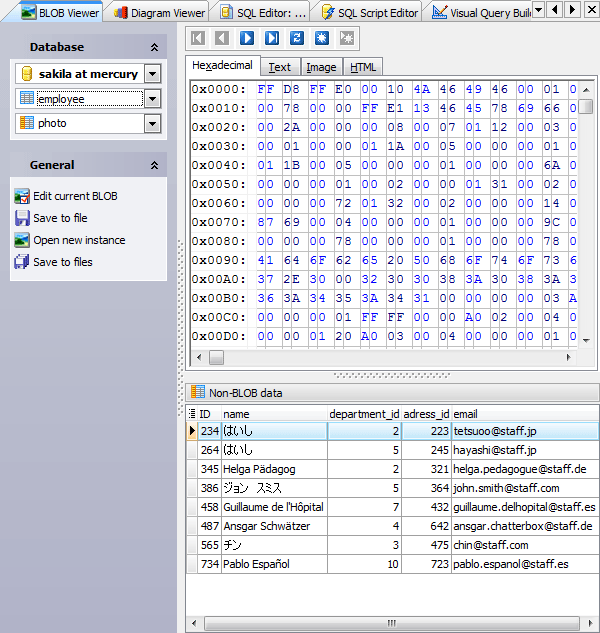The height and width of the screenshot is (633, 600).
Task: Open the employee table dropdown
Action: click(x=152, y=99)
